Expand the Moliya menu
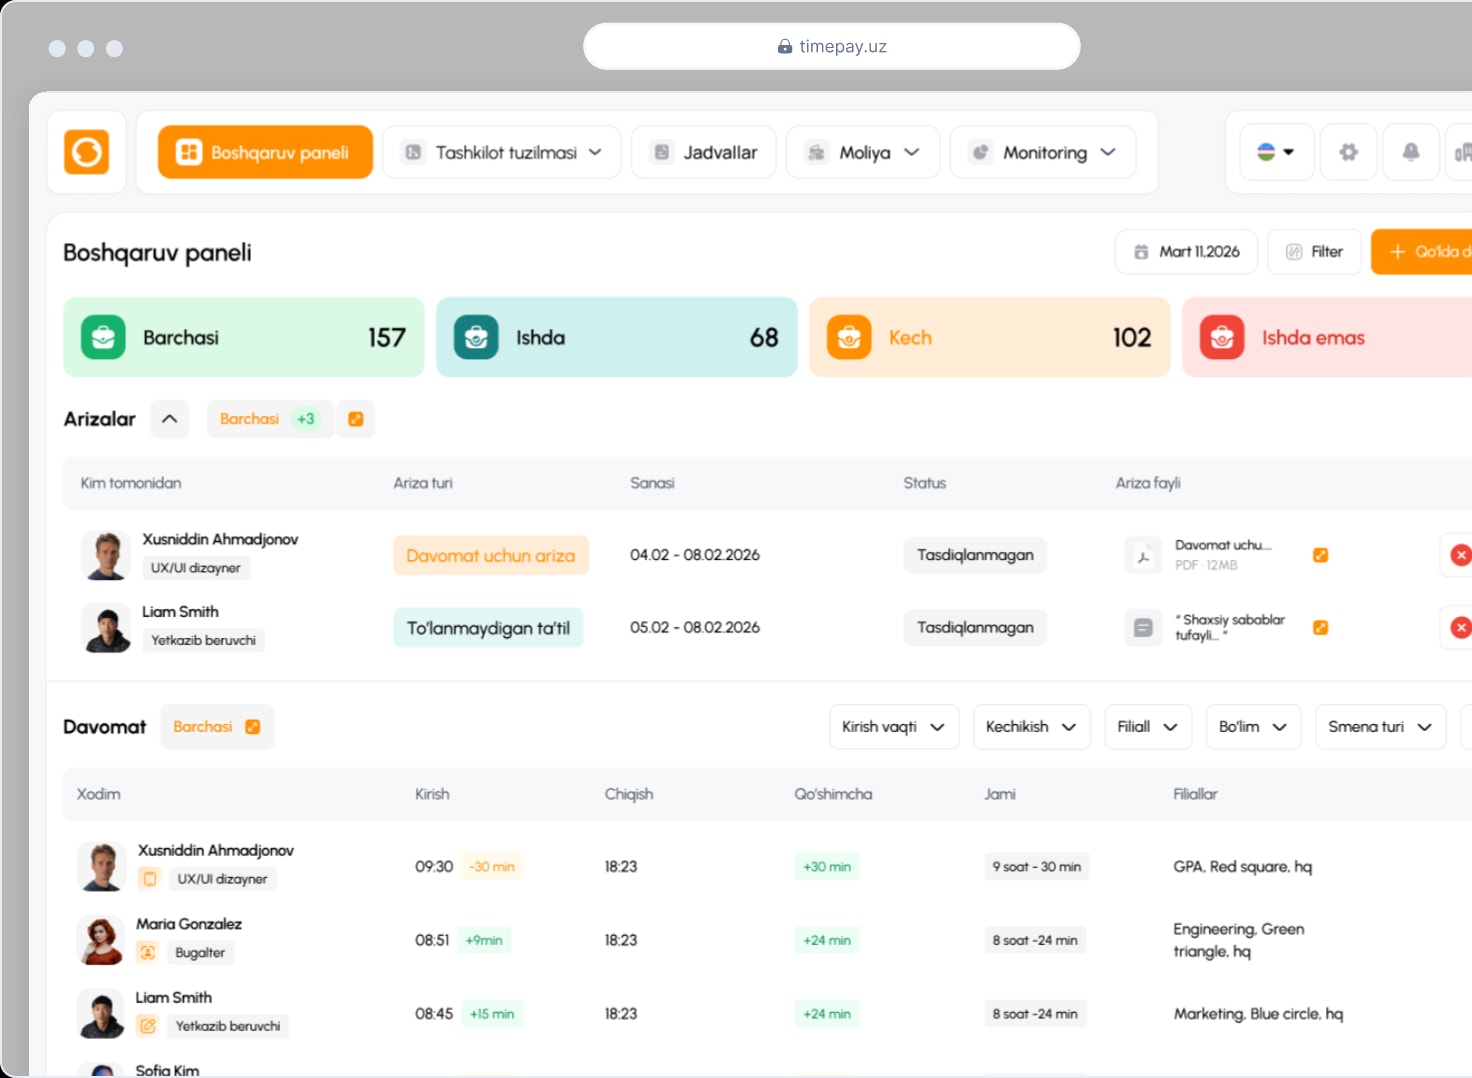Viewport: 1472px width, 1078px height. [x=863, y=152]
